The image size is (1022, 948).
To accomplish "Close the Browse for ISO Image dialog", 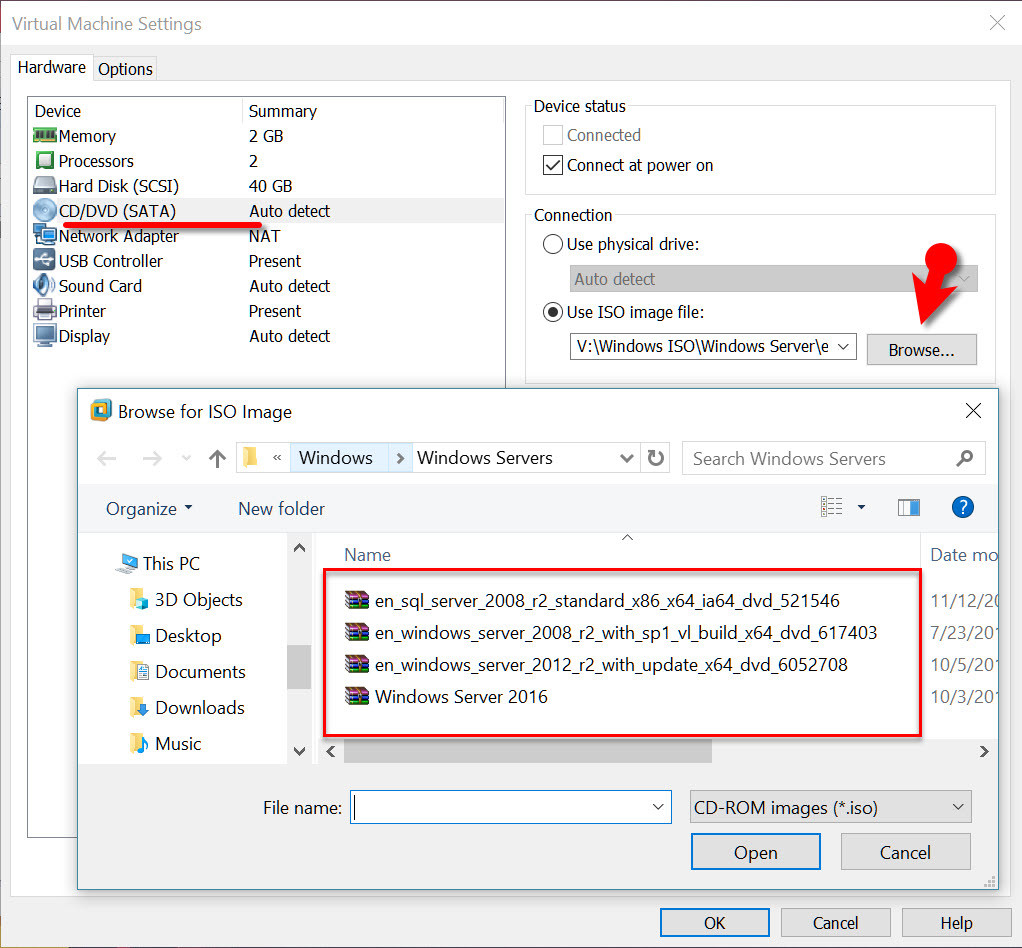I will point(973,411).
